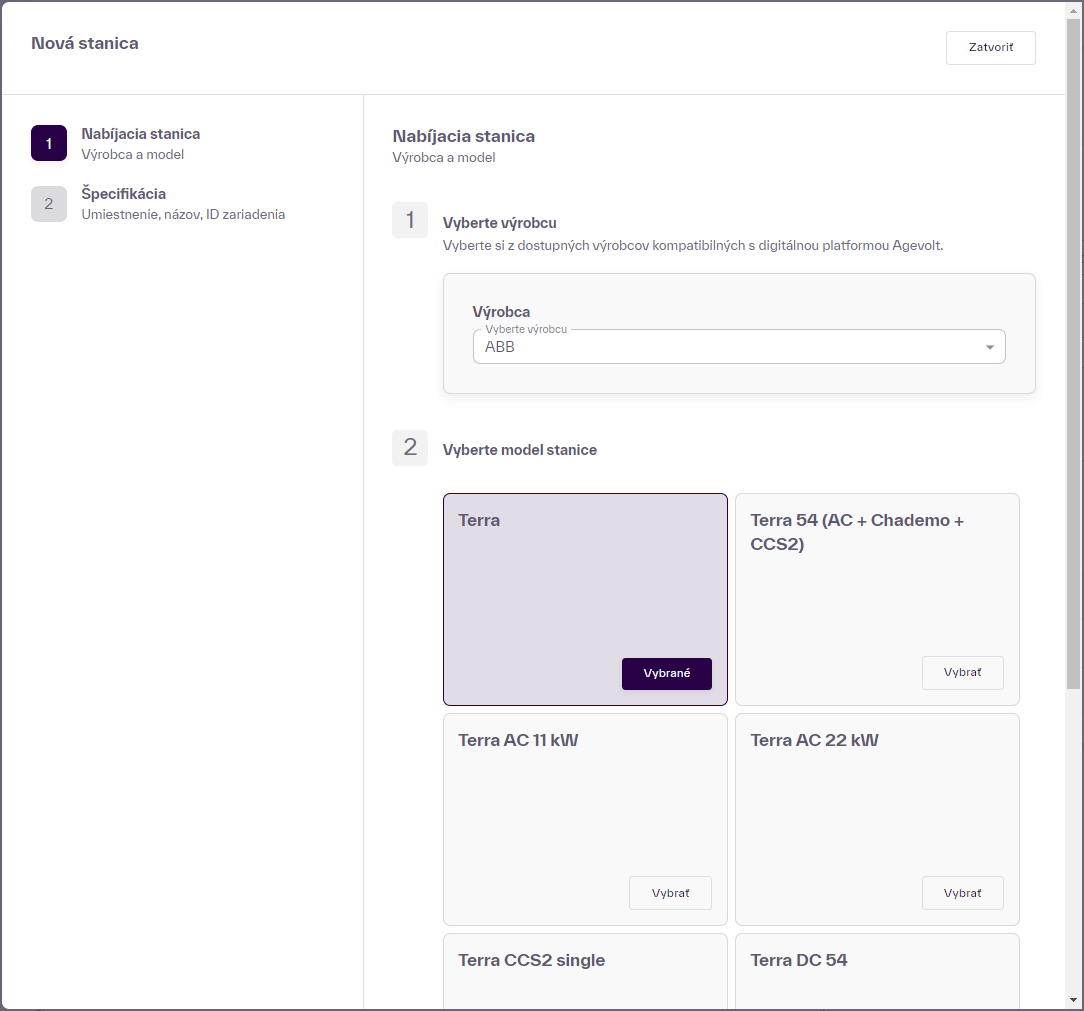The image size is (1084, 1011).
Task: Click the Terra AC 22 kW card title
Action: 814,740
